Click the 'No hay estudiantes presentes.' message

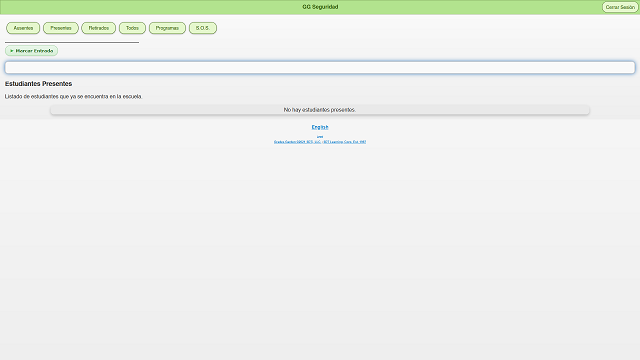pos(320,110)
